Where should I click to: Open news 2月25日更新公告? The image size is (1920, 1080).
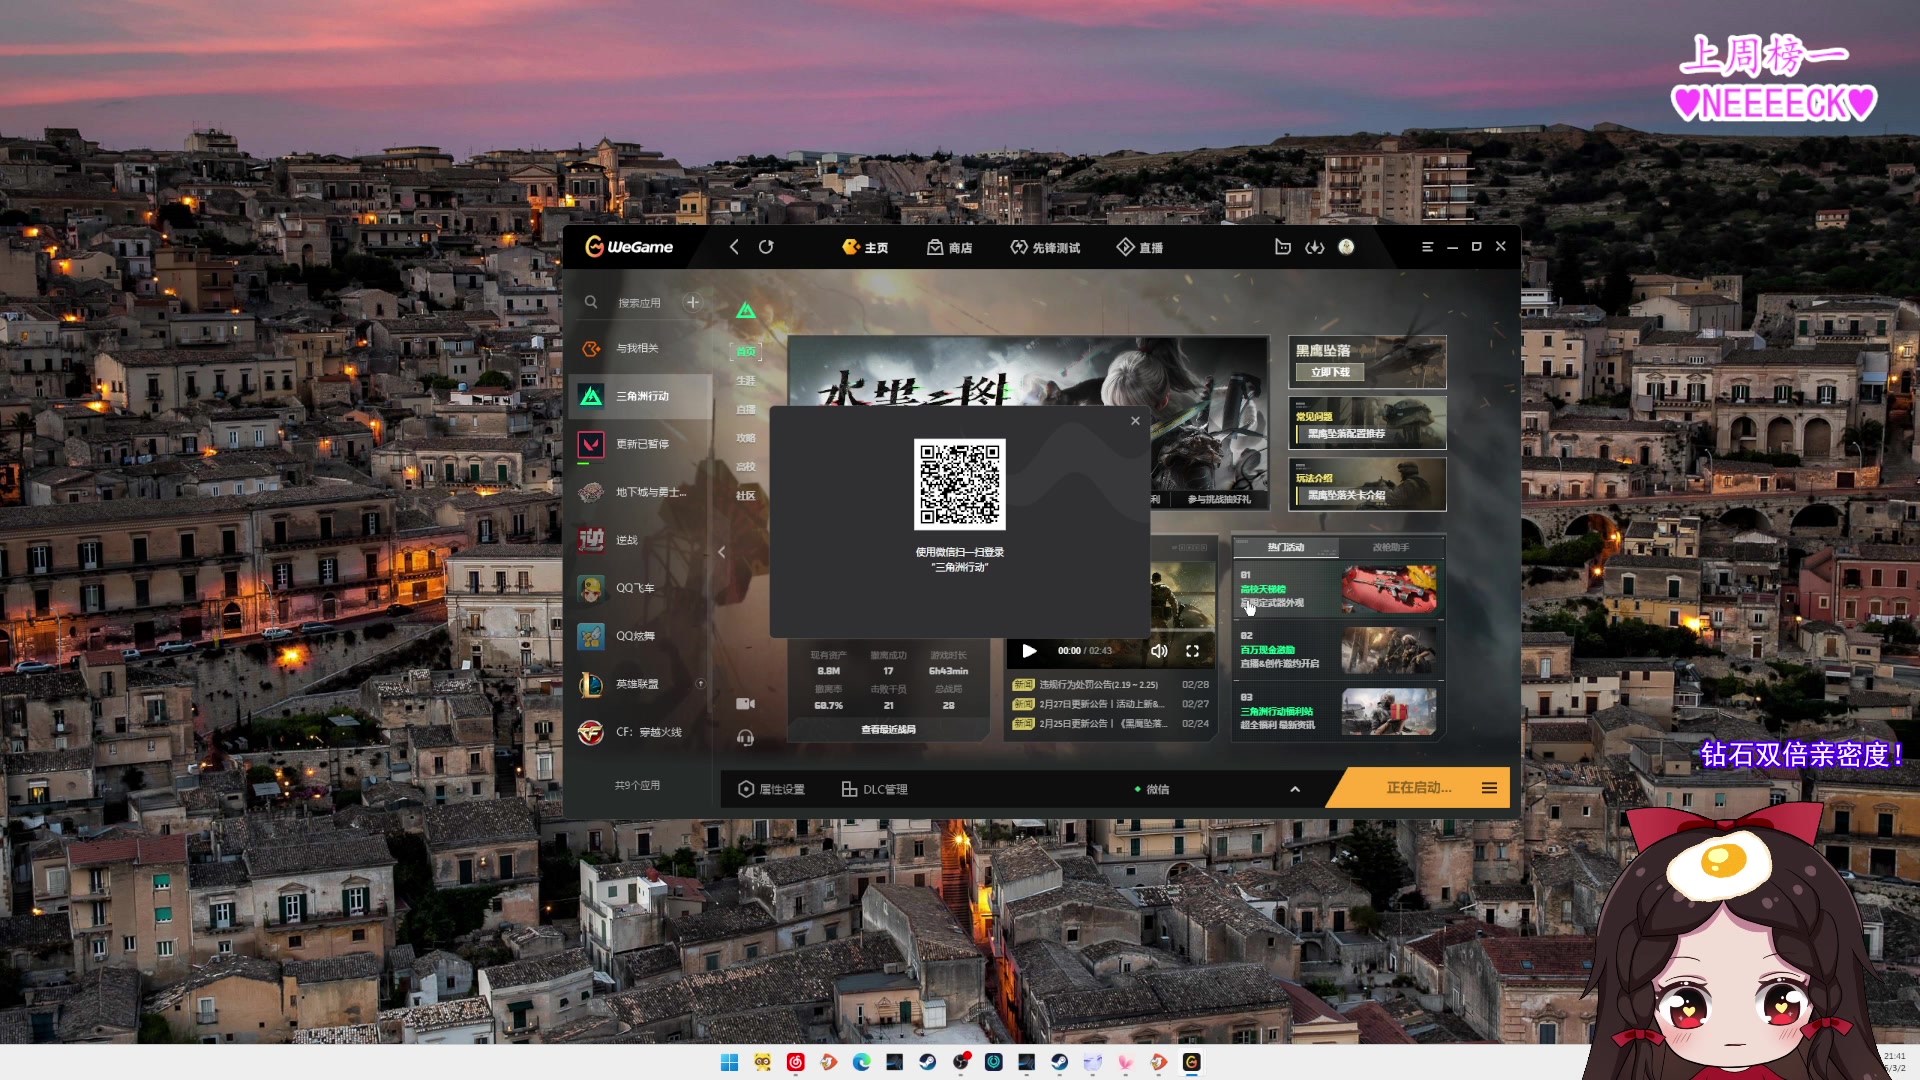click(x=1110, y=723)
